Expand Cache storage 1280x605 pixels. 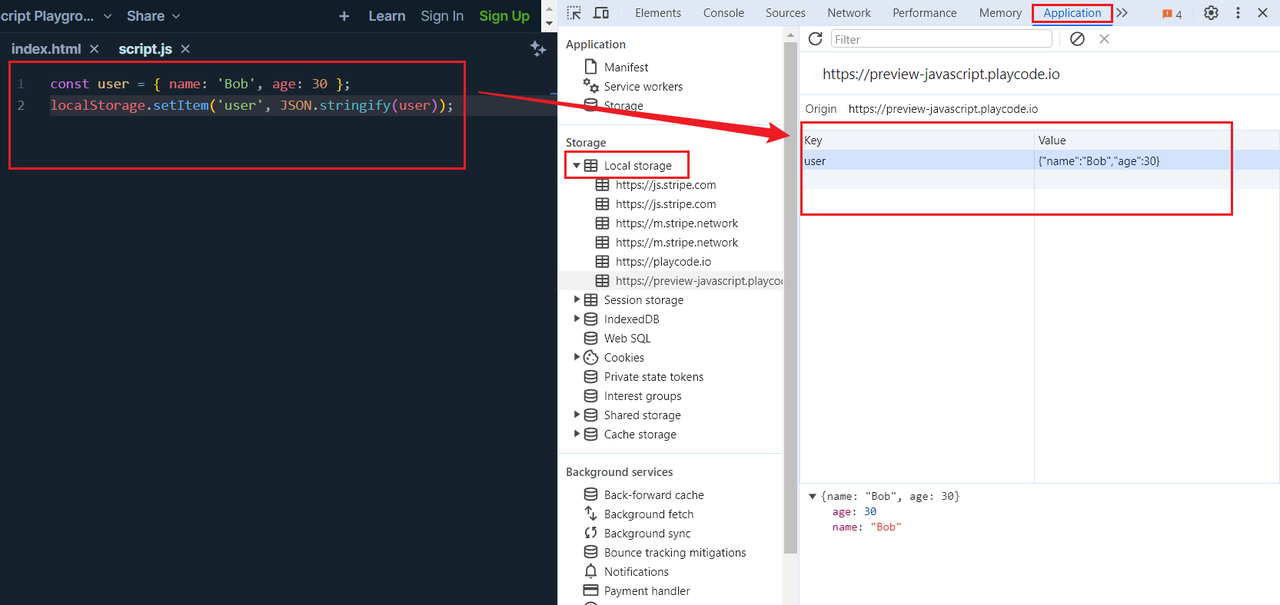pos(577,434)
